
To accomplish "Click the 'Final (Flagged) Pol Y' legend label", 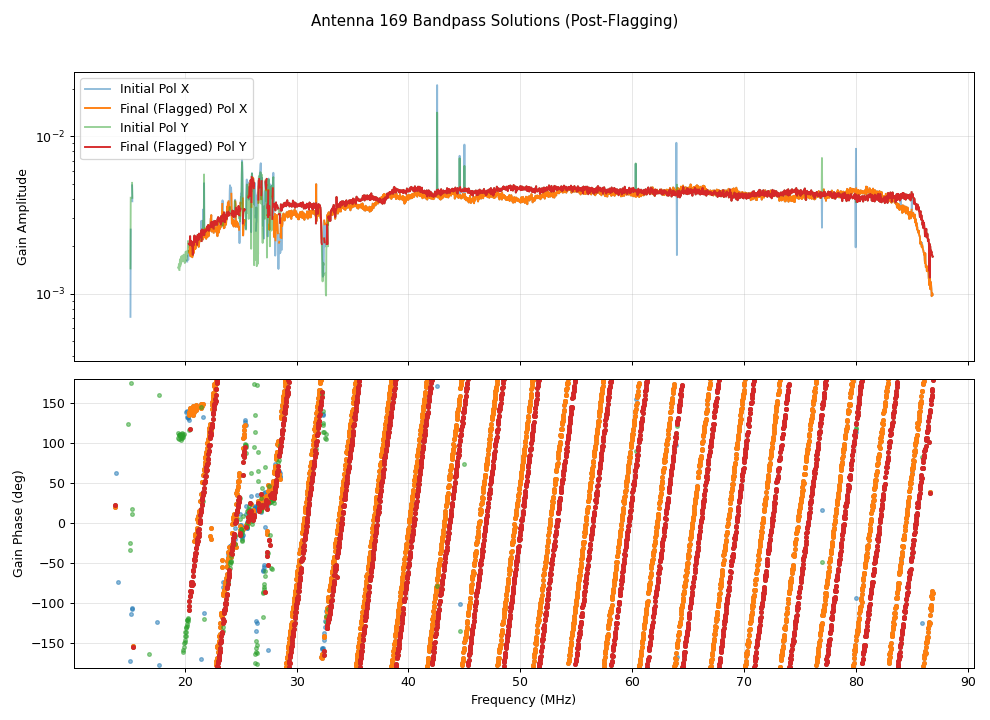I will pos(183,147).
